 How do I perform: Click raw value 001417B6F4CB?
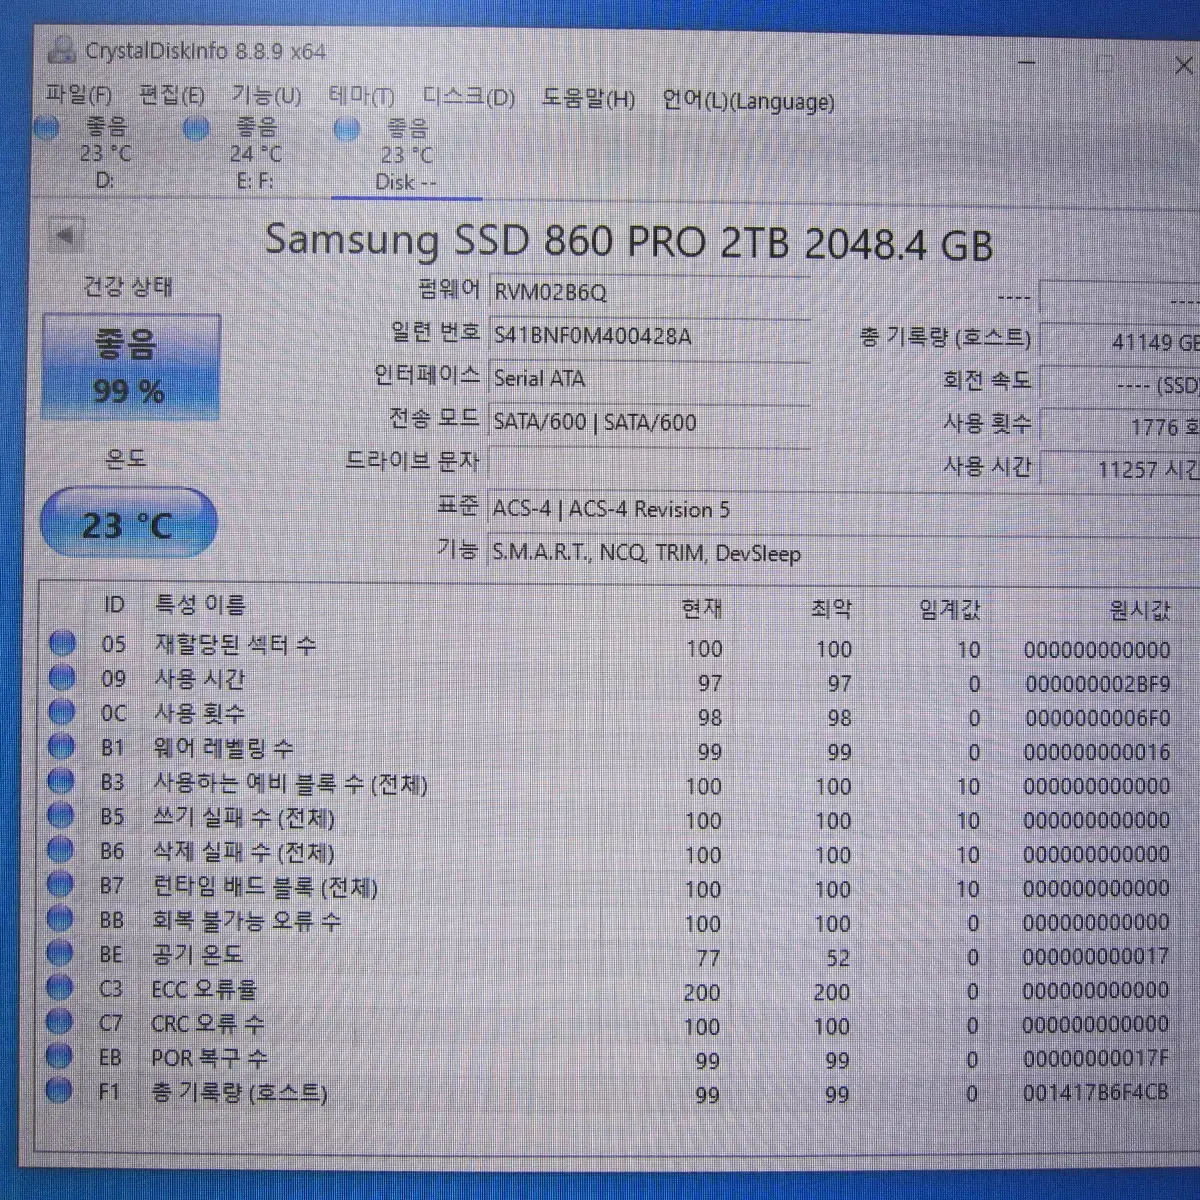(1095, 1092)
